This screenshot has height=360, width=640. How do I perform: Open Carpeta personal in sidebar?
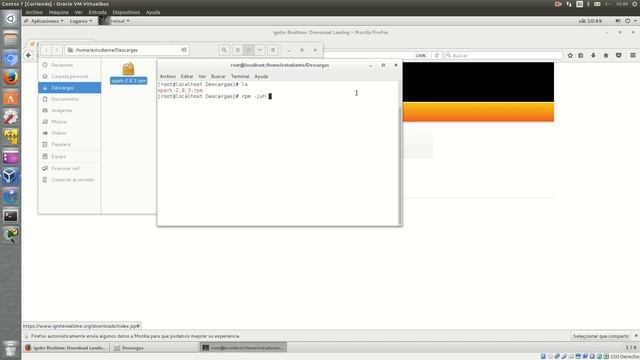tap(70, 76)
